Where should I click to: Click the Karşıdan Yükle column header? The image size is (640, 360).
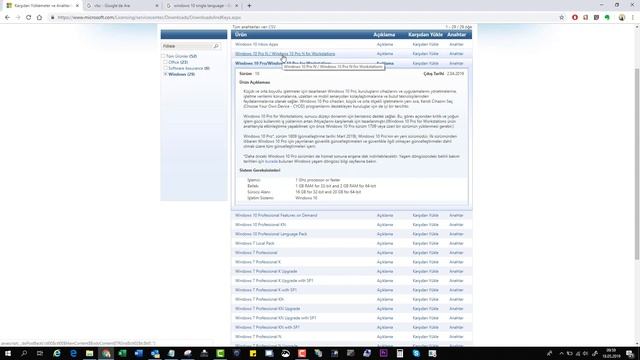click(x=425, y=35)
